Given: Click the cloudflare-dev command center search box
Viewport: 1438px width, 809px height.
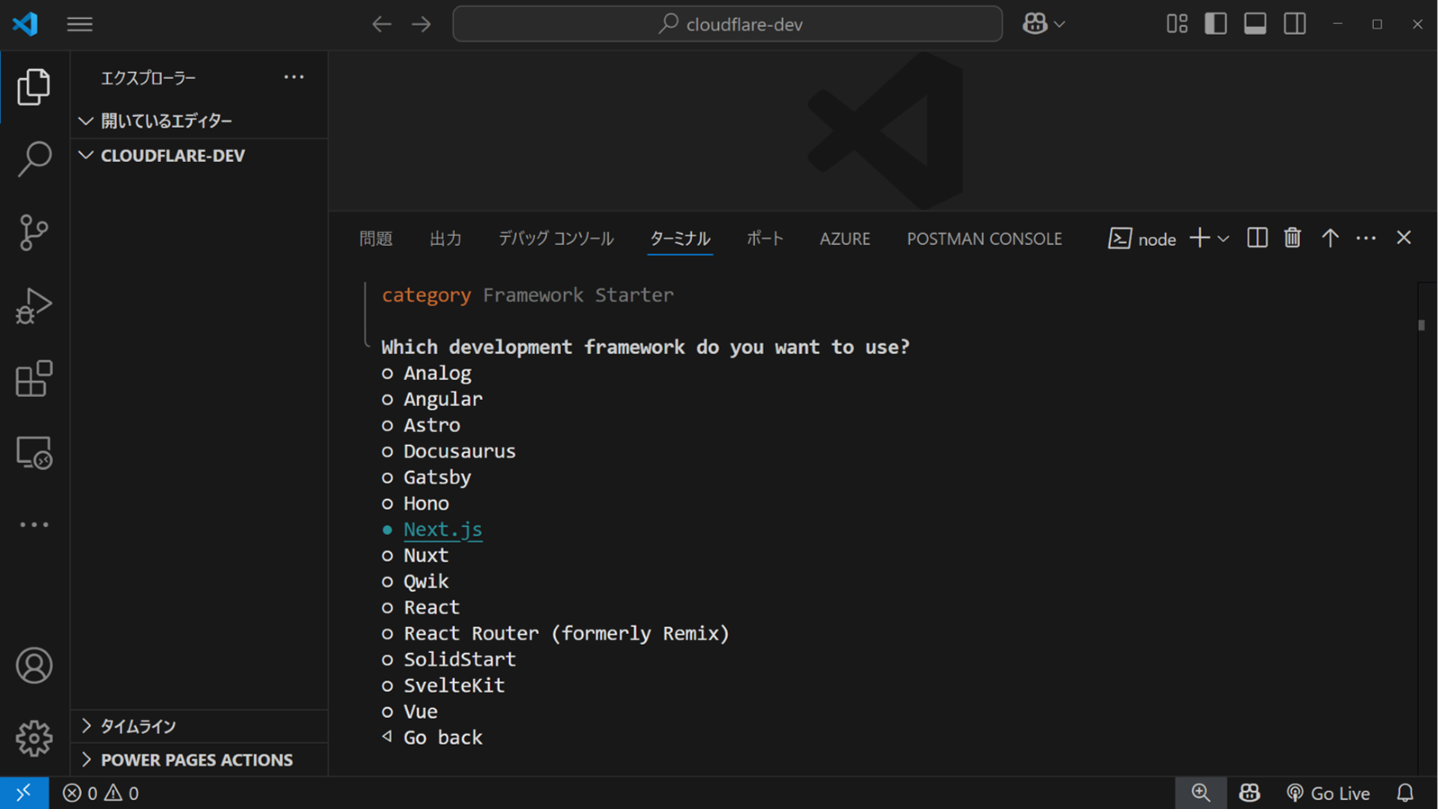Looking at the screenshot, I should click(x=728, y=24).
